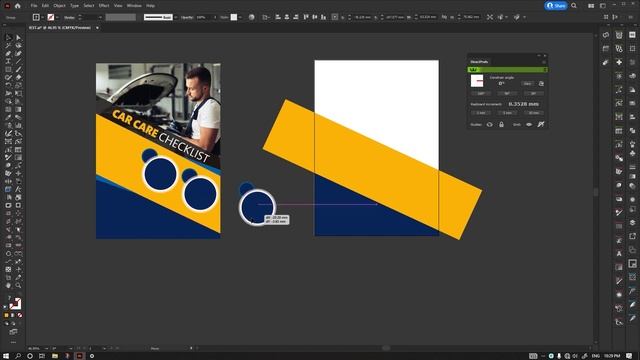The width and height of the screenshot is (640, 360).
Task: Select the Hand tool
Action: click(8, 285)
